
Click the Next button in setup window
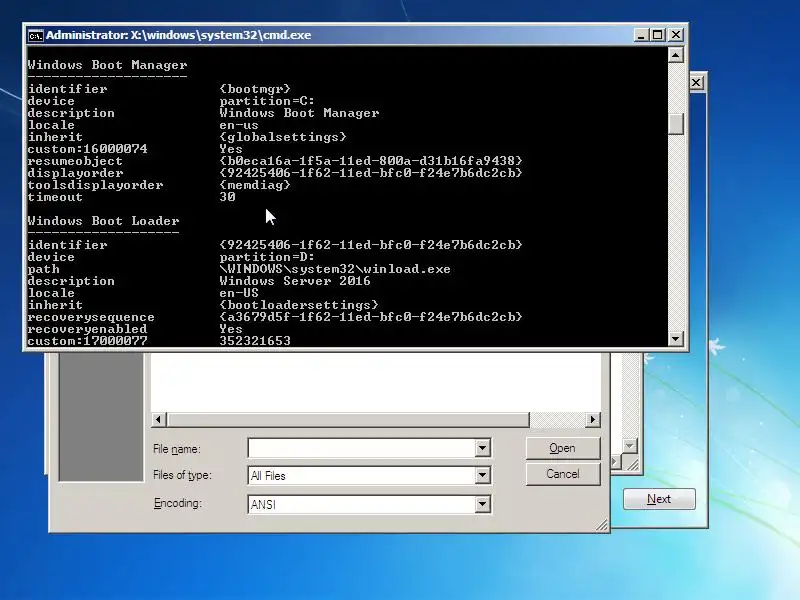point(659,499)
